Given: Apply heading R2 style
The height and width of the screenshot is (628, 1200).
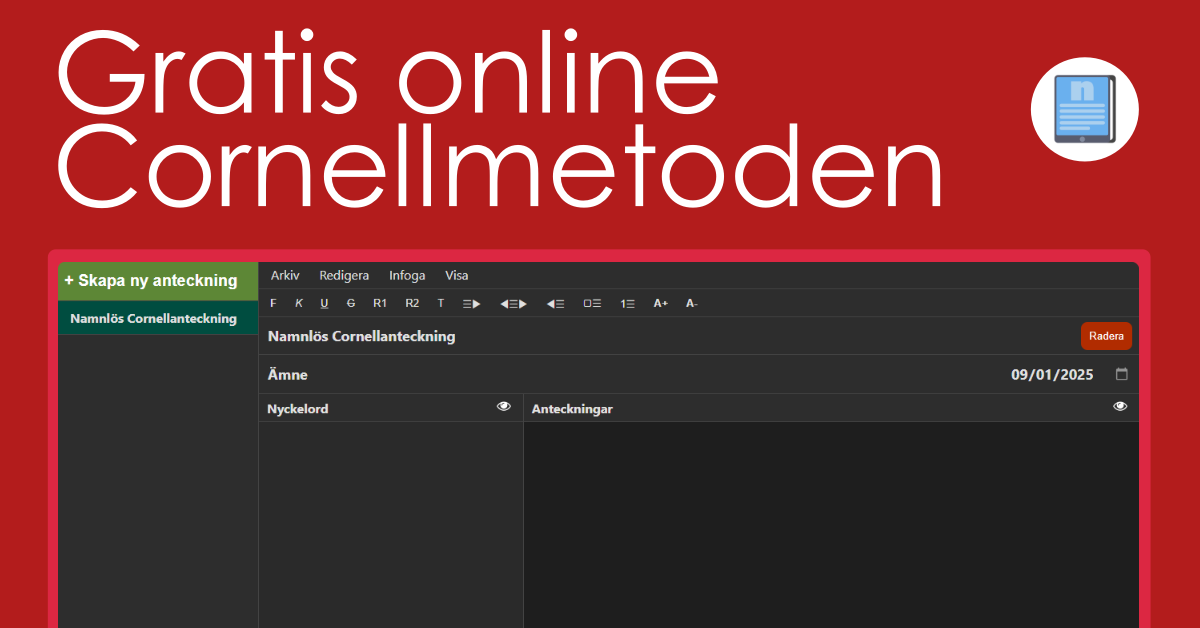Looking at the screenshot, I should [x=412, y=303].
